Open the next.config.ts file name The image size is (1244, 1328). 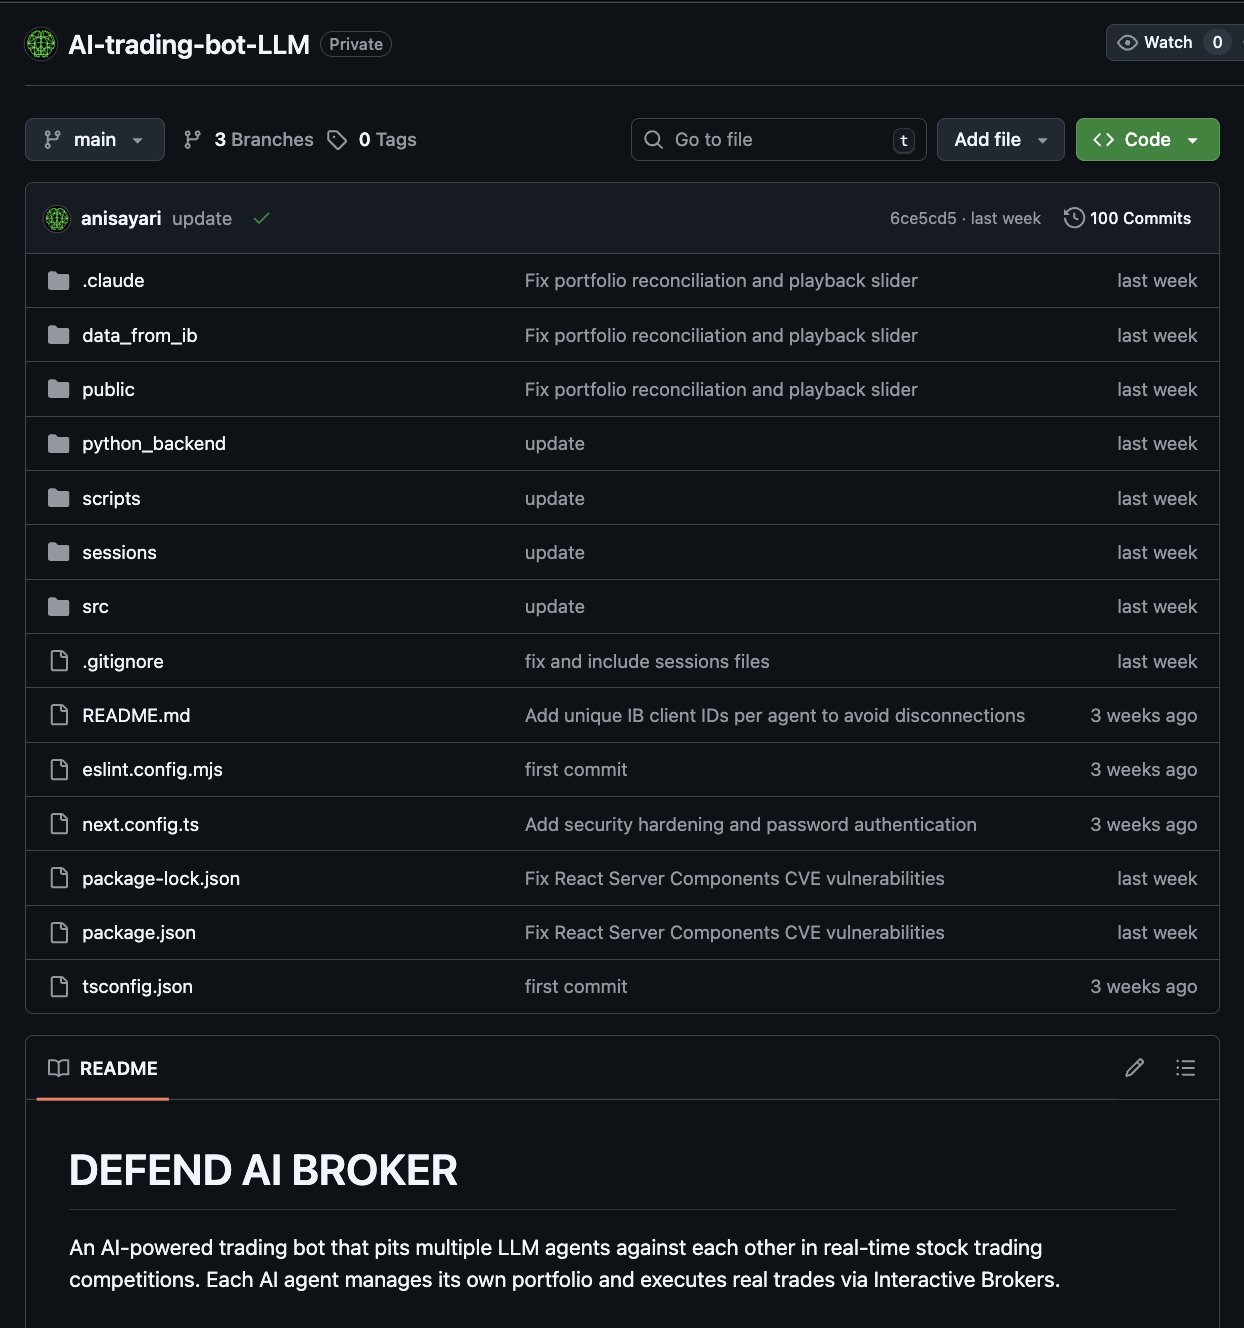(x=140, y=824)
